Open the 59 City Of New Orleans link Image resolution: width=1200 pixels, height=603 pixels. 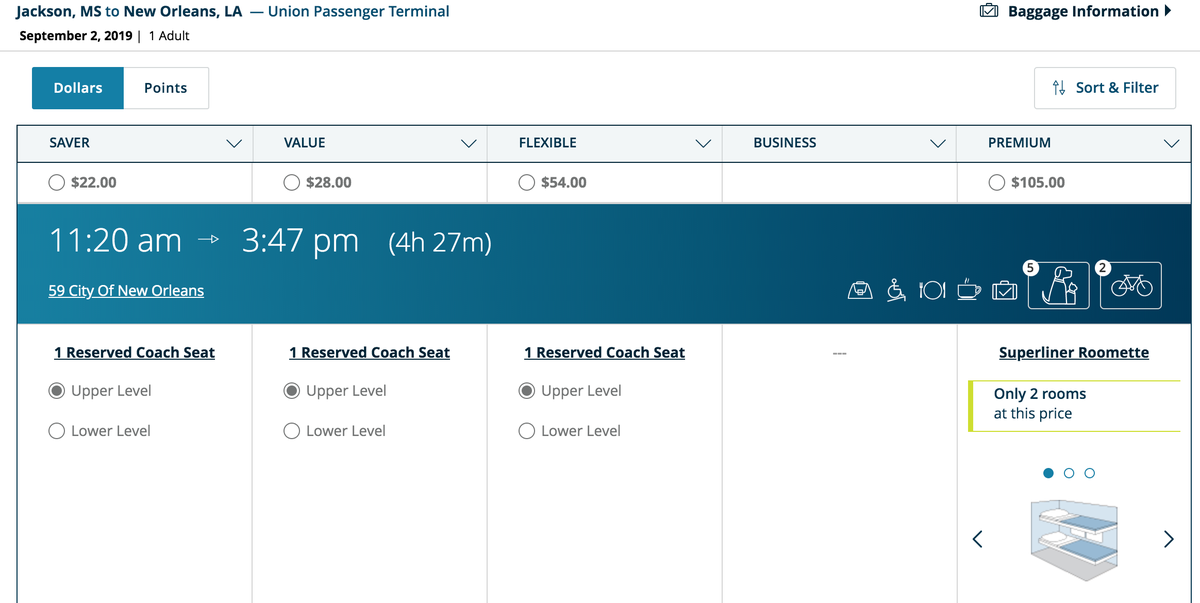click(x=126, y=290)
